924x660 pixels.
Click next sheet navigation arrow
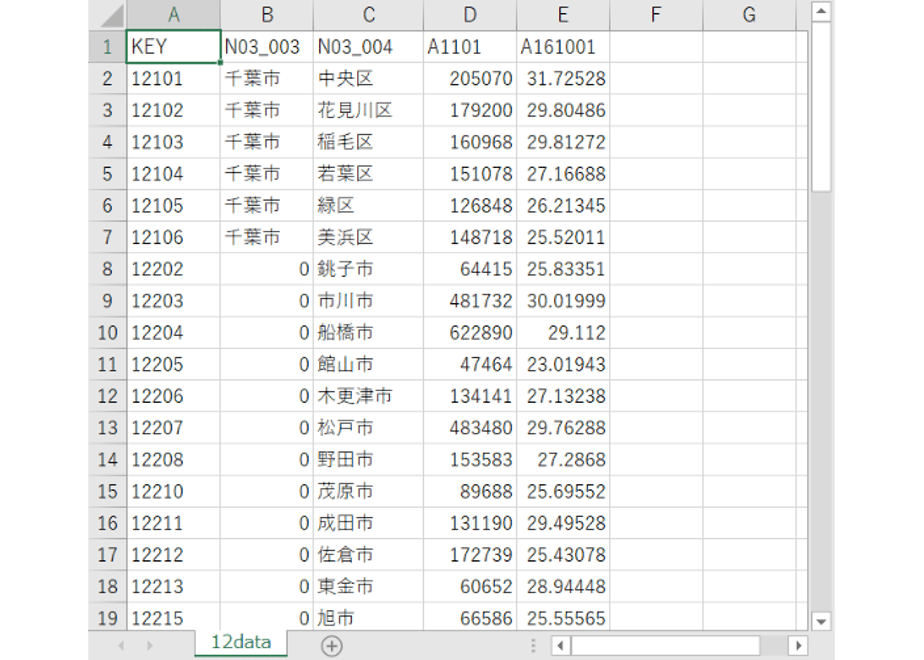150,646
